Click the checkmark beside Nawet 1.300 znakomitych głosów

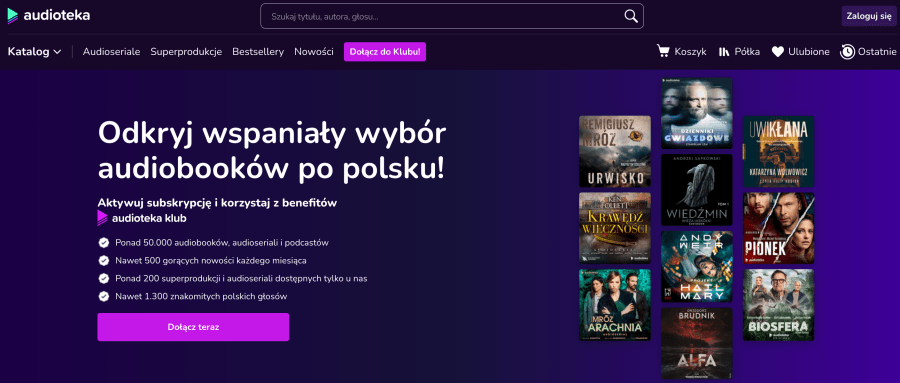(x=103, y=297)
